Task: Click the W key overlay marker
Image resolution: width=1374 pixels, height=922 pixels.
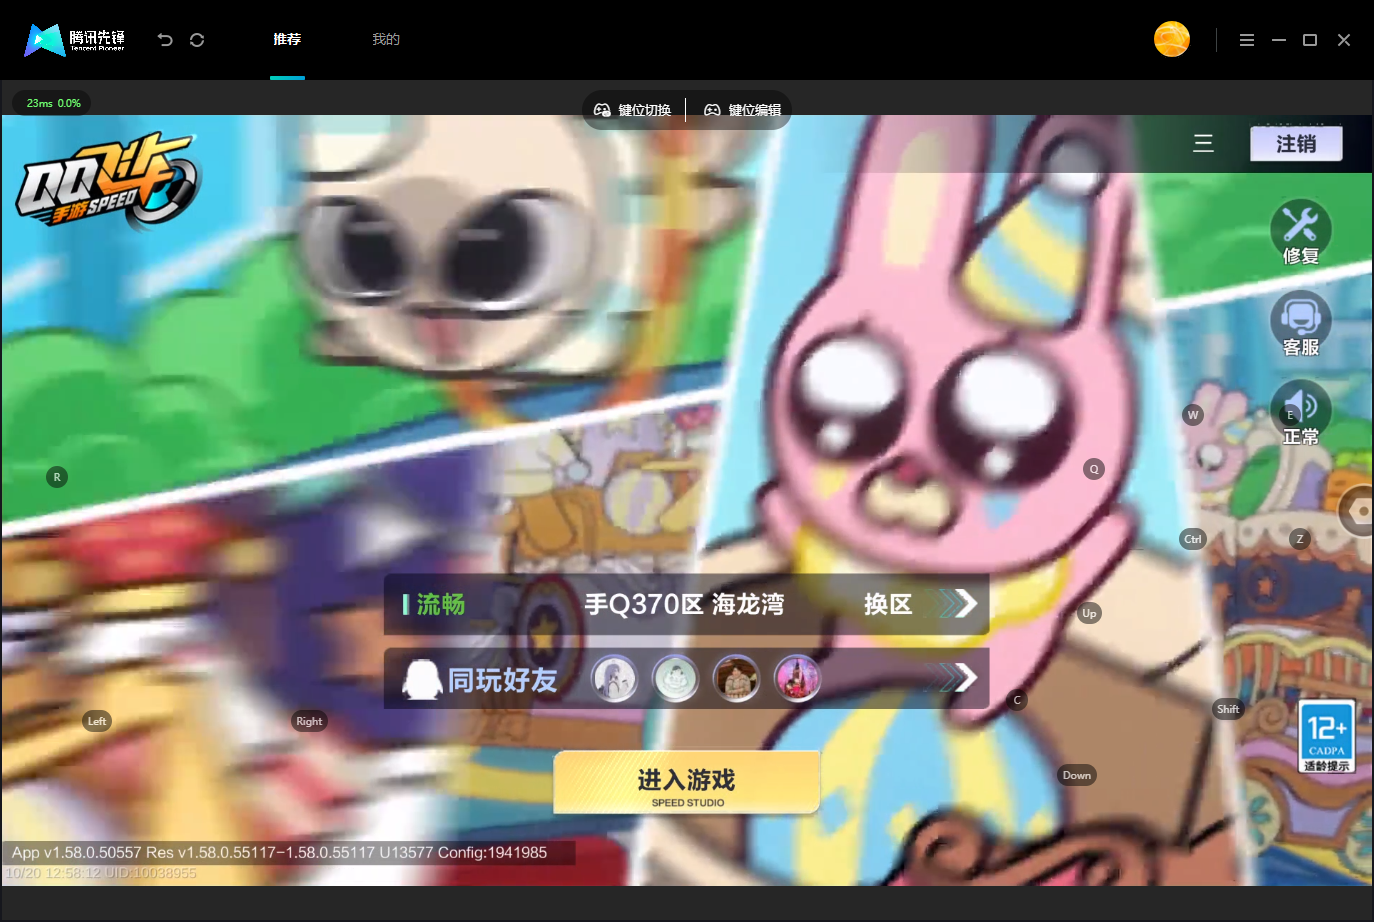Action: pyautogui.click(x=1193, y=415)
